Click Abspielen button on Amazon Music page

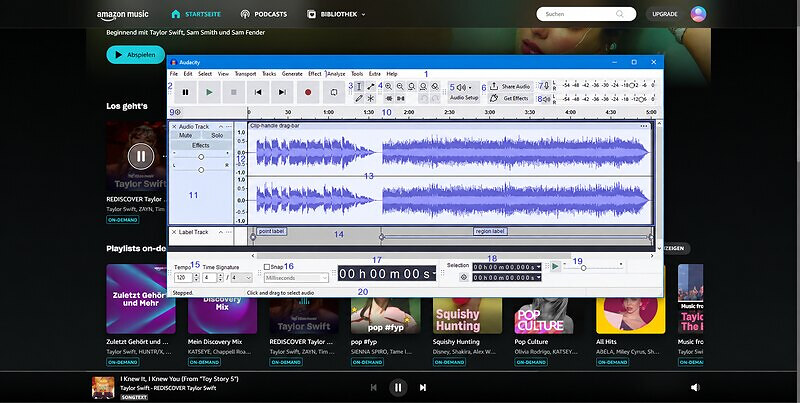pos(136,55)
